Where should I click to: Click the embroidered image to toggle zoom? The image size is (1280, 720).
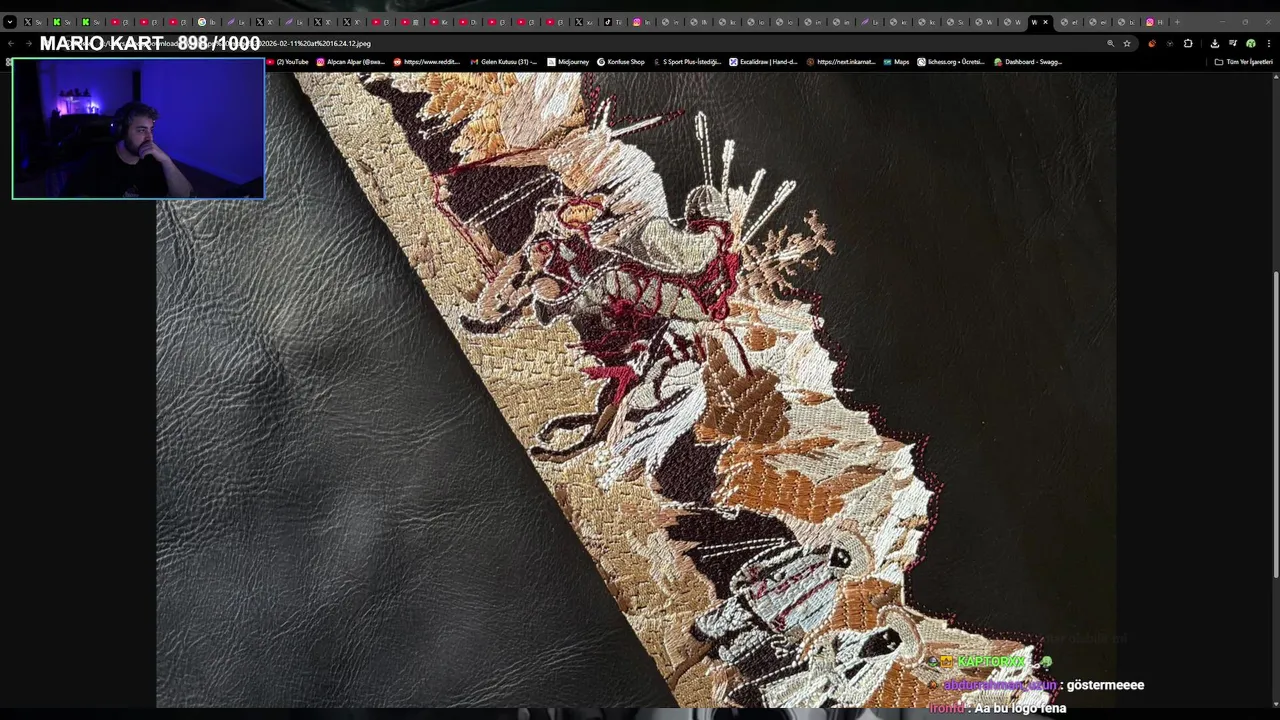(x=636, y=390)
